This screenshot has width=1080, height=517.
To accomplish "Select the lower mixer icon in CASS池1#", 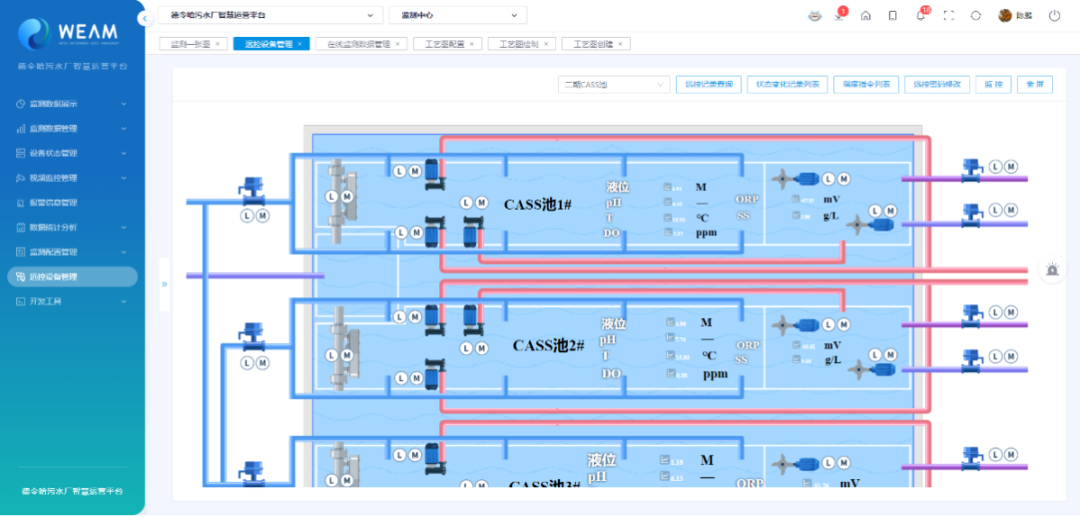I will click(871, 224).
